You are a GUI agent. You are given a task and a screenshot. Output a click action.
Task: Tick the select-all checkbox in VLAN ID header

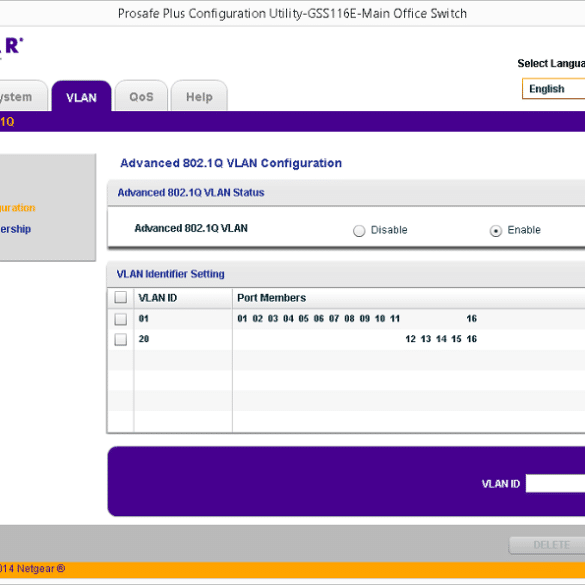pos(121,297)
